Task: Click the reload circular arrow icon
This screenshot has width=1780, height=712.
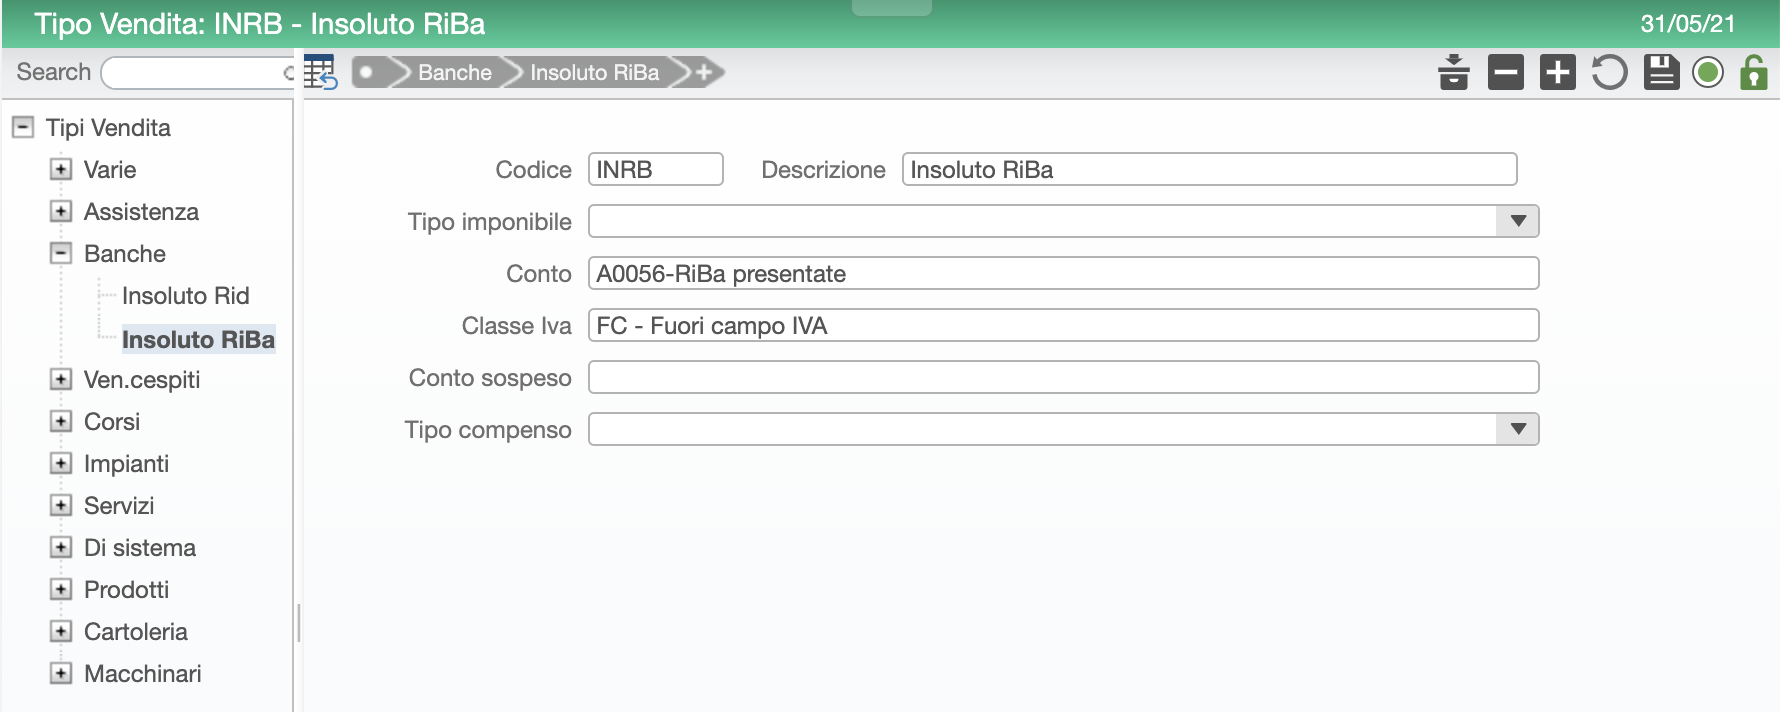Action: pyautogui.click(x=1609, y=72)
